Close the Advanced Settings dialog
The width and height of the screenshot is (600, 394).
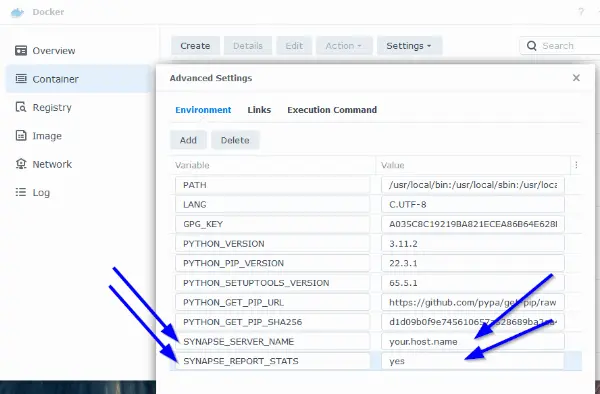tap(576, 78)
